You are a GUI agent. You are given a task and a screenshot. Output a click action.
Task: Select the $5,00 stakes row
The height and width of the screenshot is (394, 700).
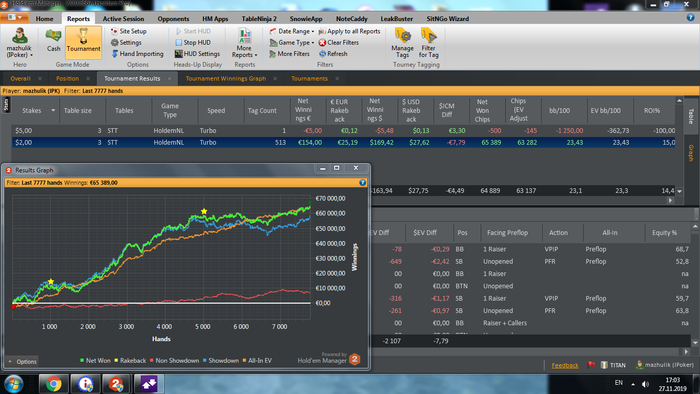(x=343, y=131)
